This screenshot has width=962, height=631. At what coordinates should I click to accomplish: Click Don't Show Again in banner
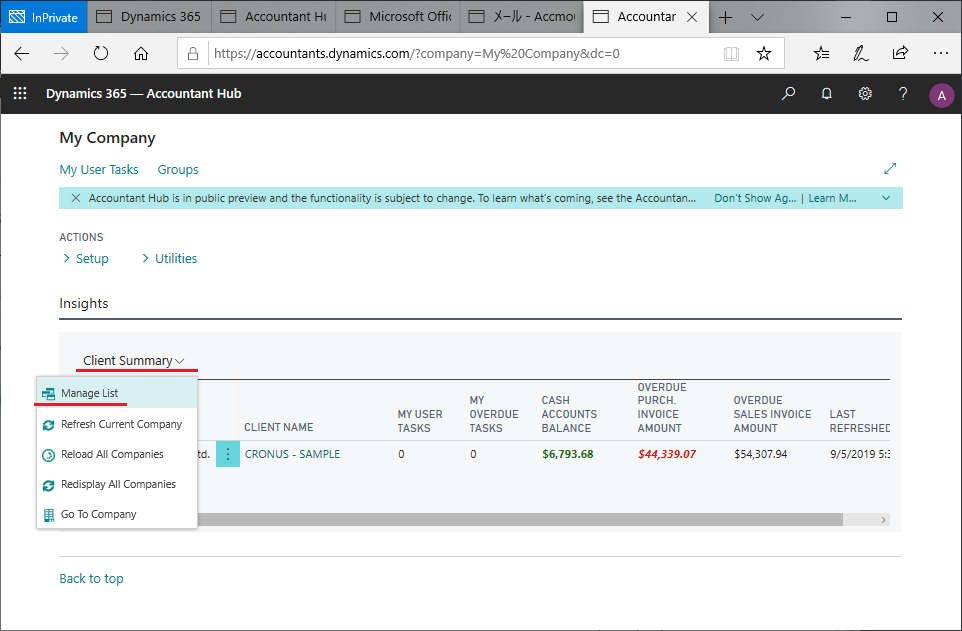tap(755, 198)
